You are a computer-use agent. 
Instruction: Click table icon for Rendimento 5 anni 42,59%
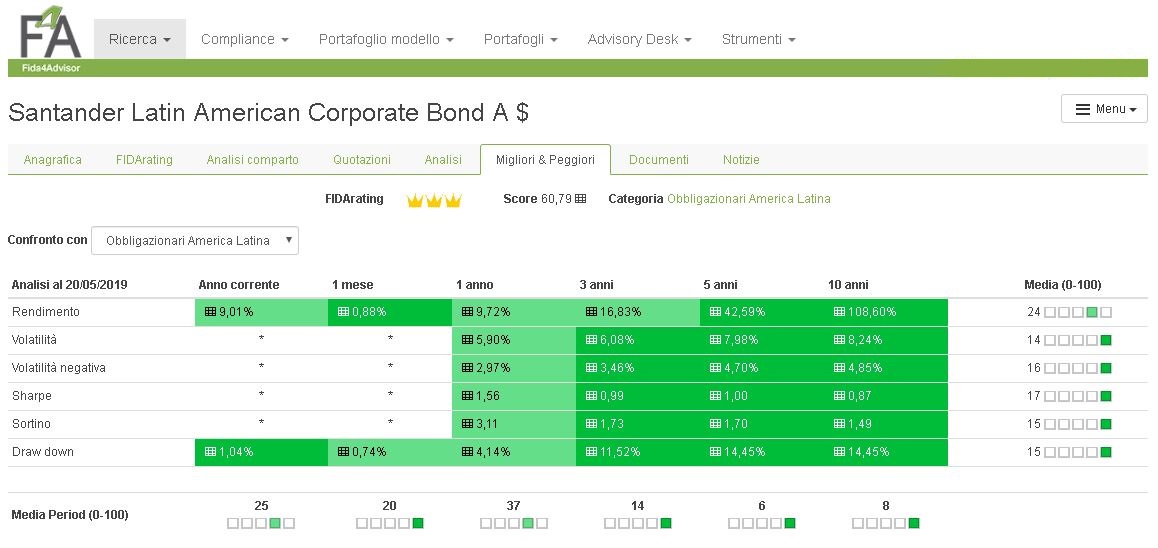coord(716,312)
